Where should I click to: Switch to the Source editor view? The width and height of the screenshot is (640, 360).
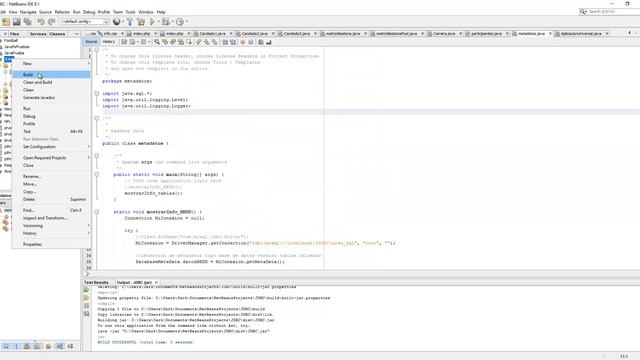(91, 42)
